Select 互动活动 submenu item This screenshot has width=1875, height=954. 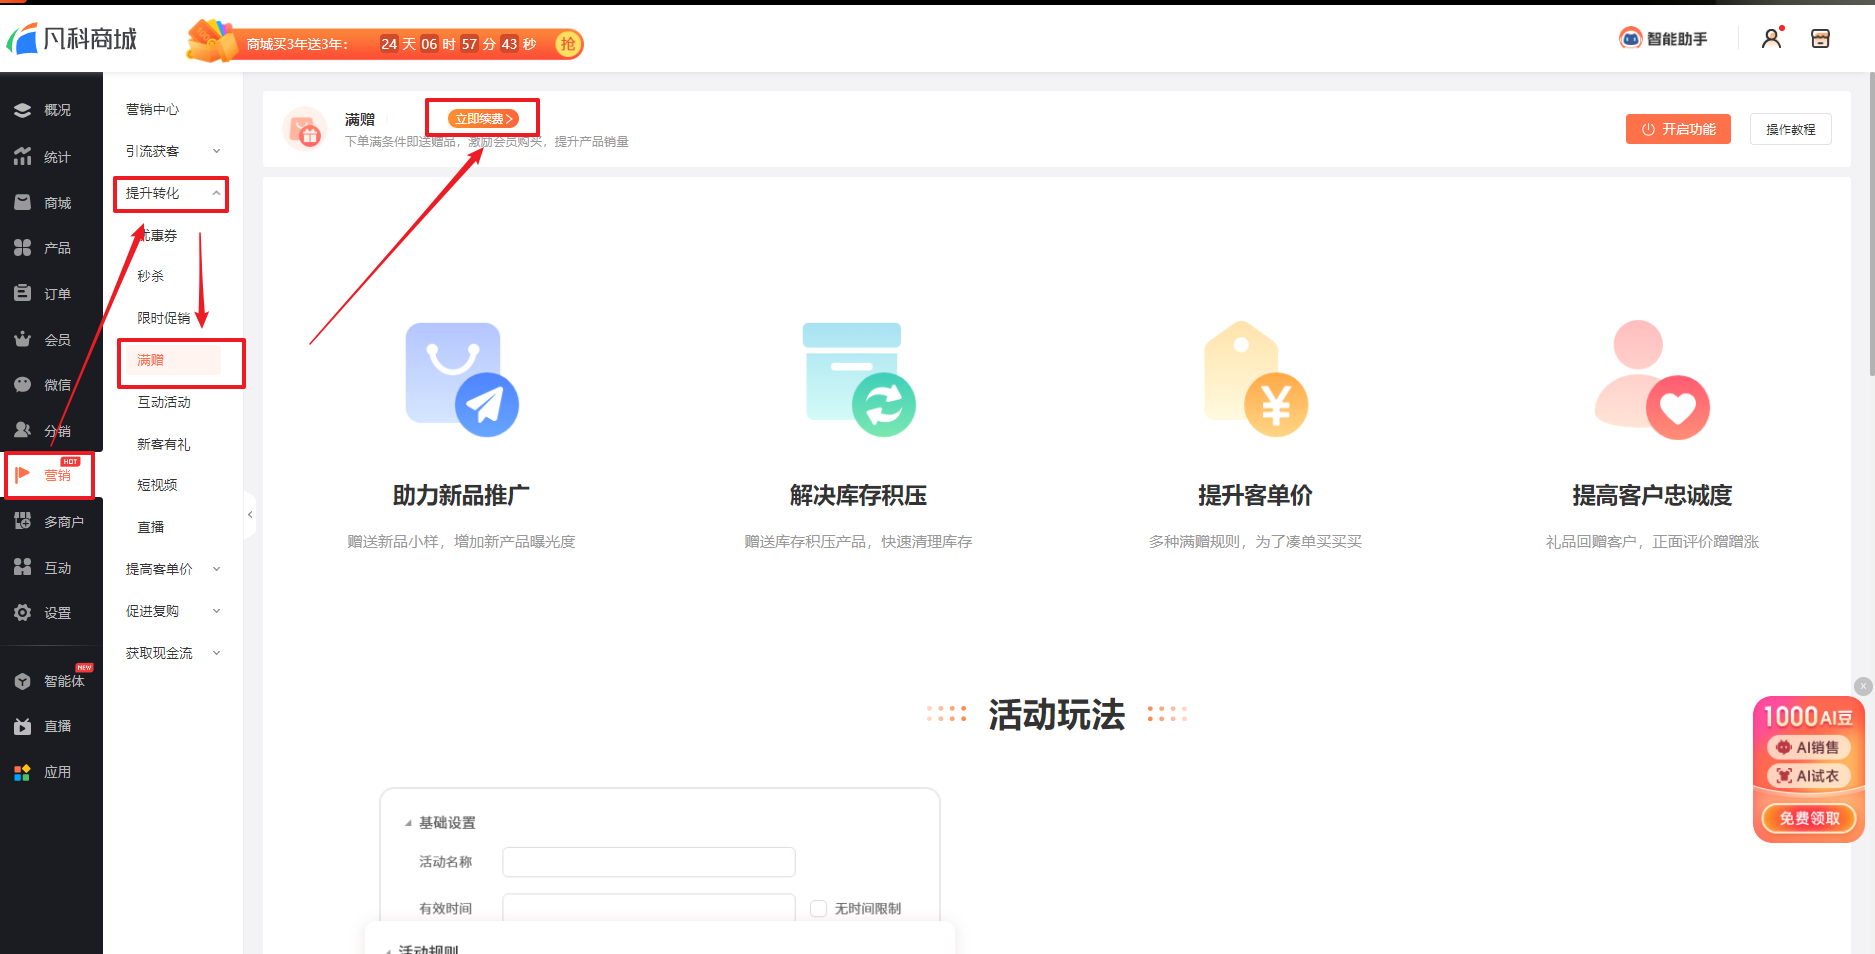click(x=163, y=402)
